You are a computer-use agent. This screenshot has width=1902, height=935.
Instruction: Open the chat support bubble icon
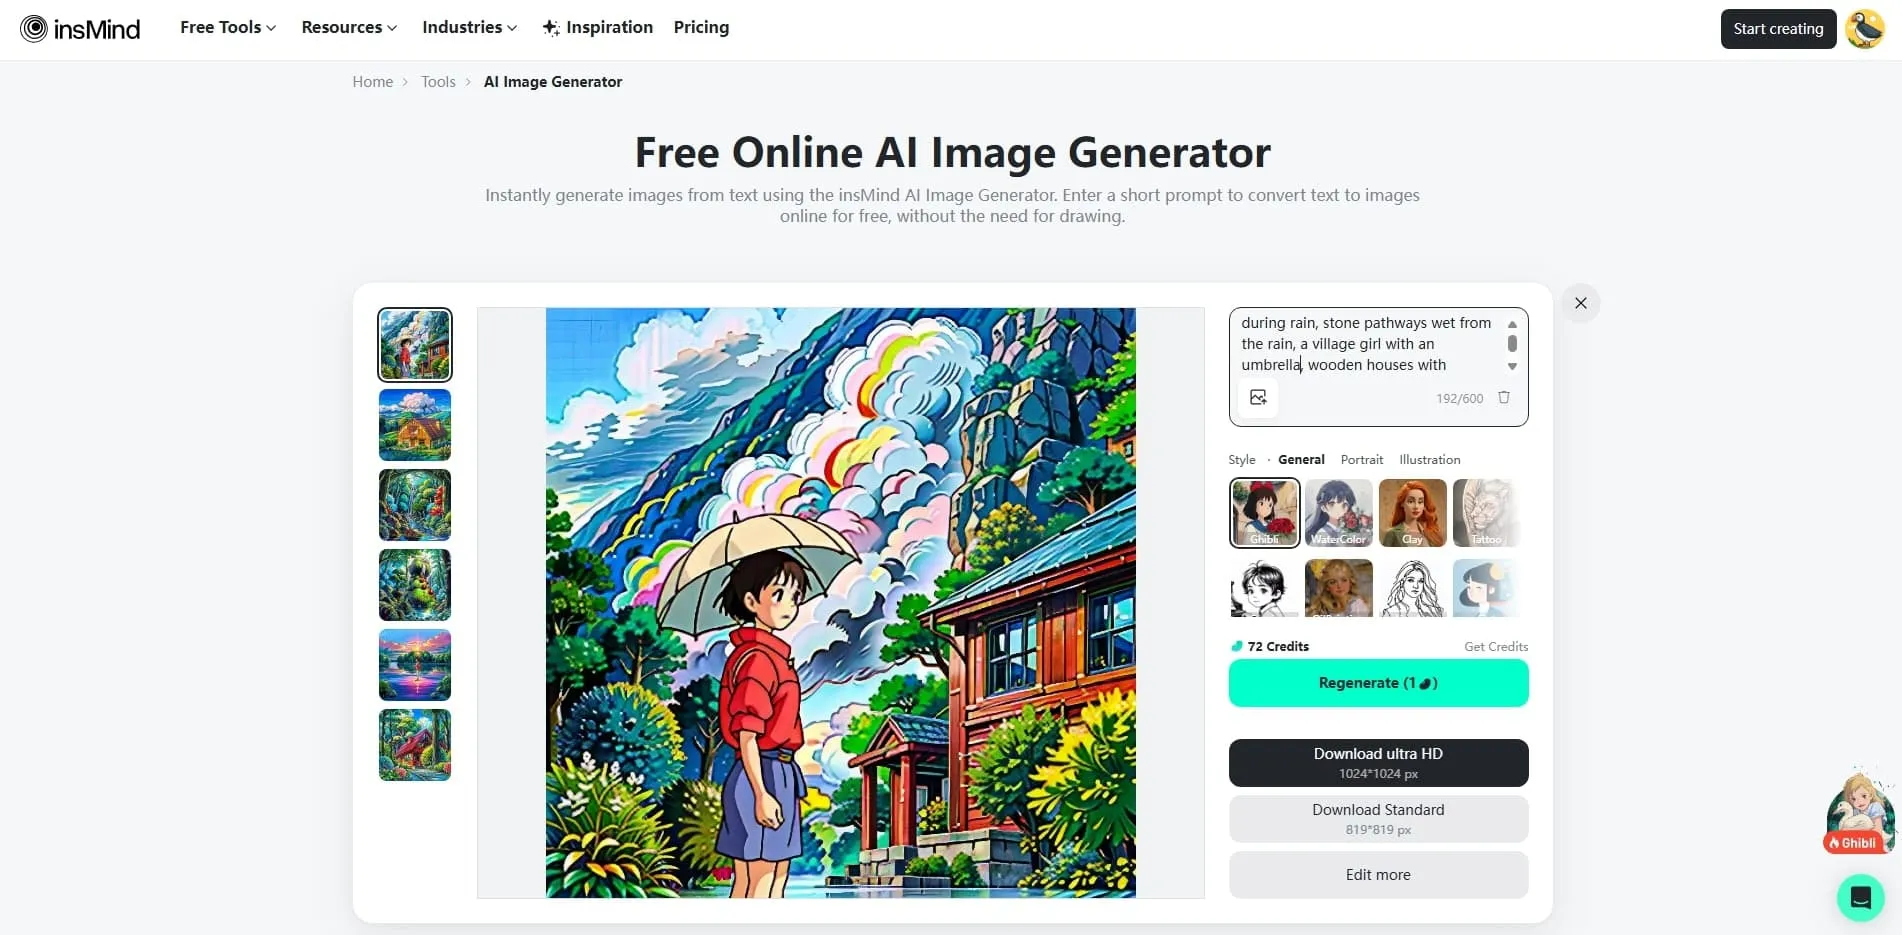[x=1860, y=897]
